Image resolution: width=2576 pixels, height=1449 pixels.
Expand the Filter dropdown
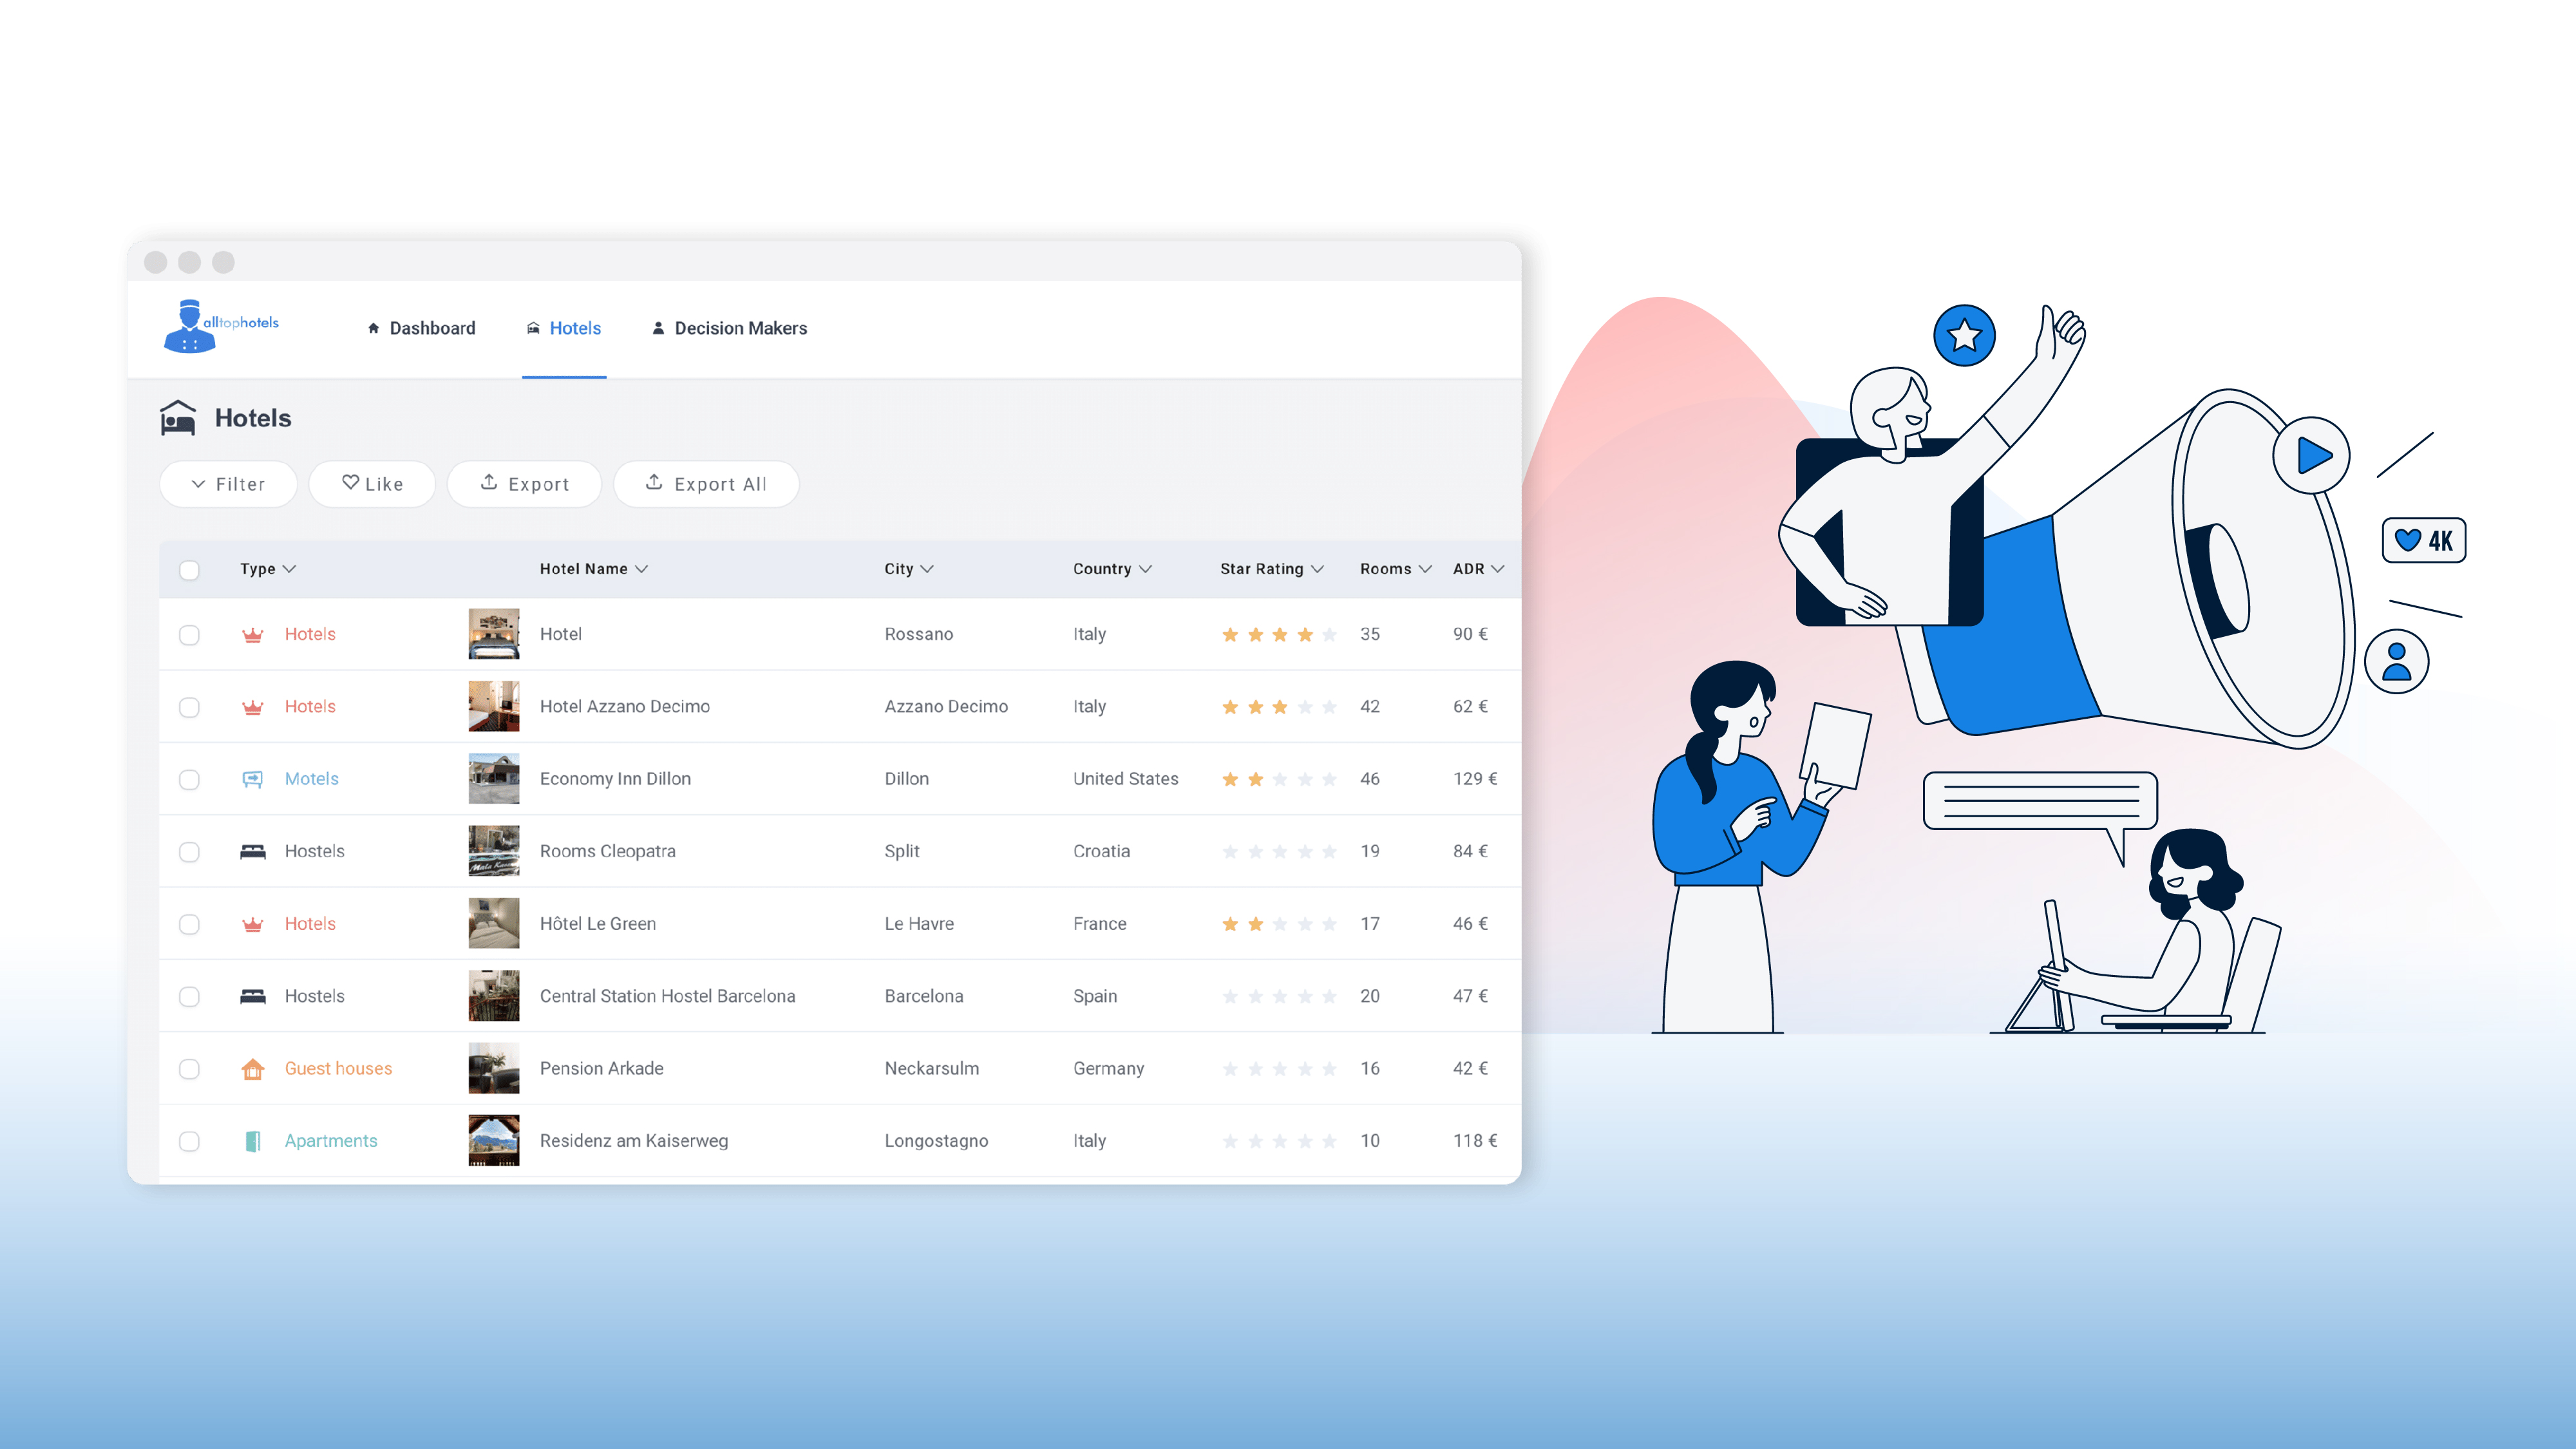[228, 484]
